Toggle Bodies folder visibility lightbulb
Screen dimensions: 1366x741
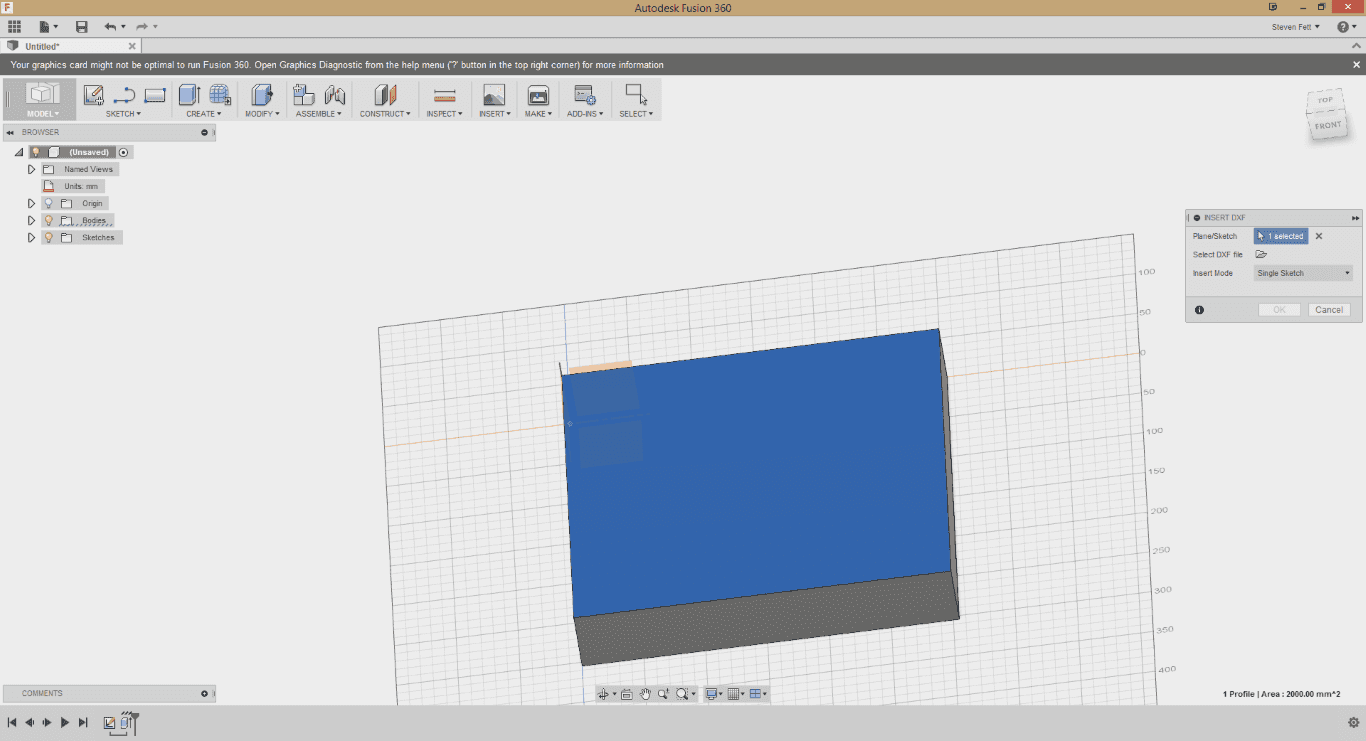(x=48, y=220)
